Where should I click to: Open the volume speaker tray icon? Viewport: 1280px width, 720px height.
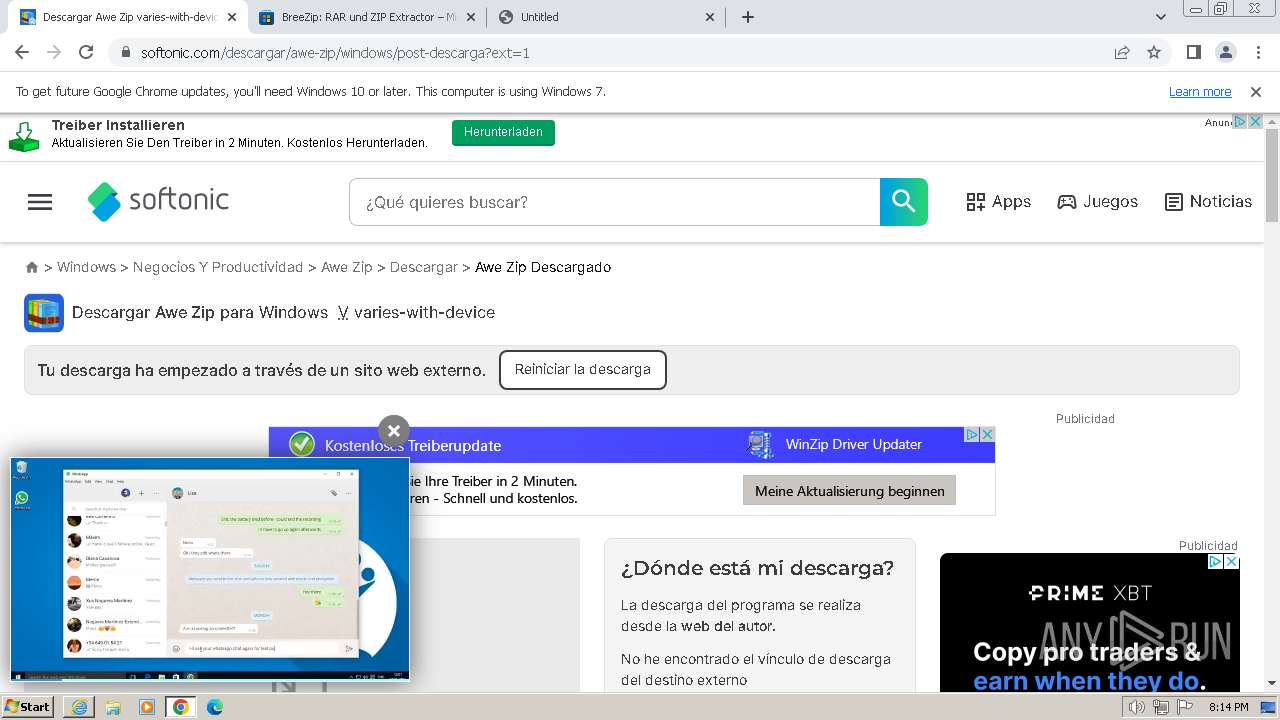(1136, 708)
